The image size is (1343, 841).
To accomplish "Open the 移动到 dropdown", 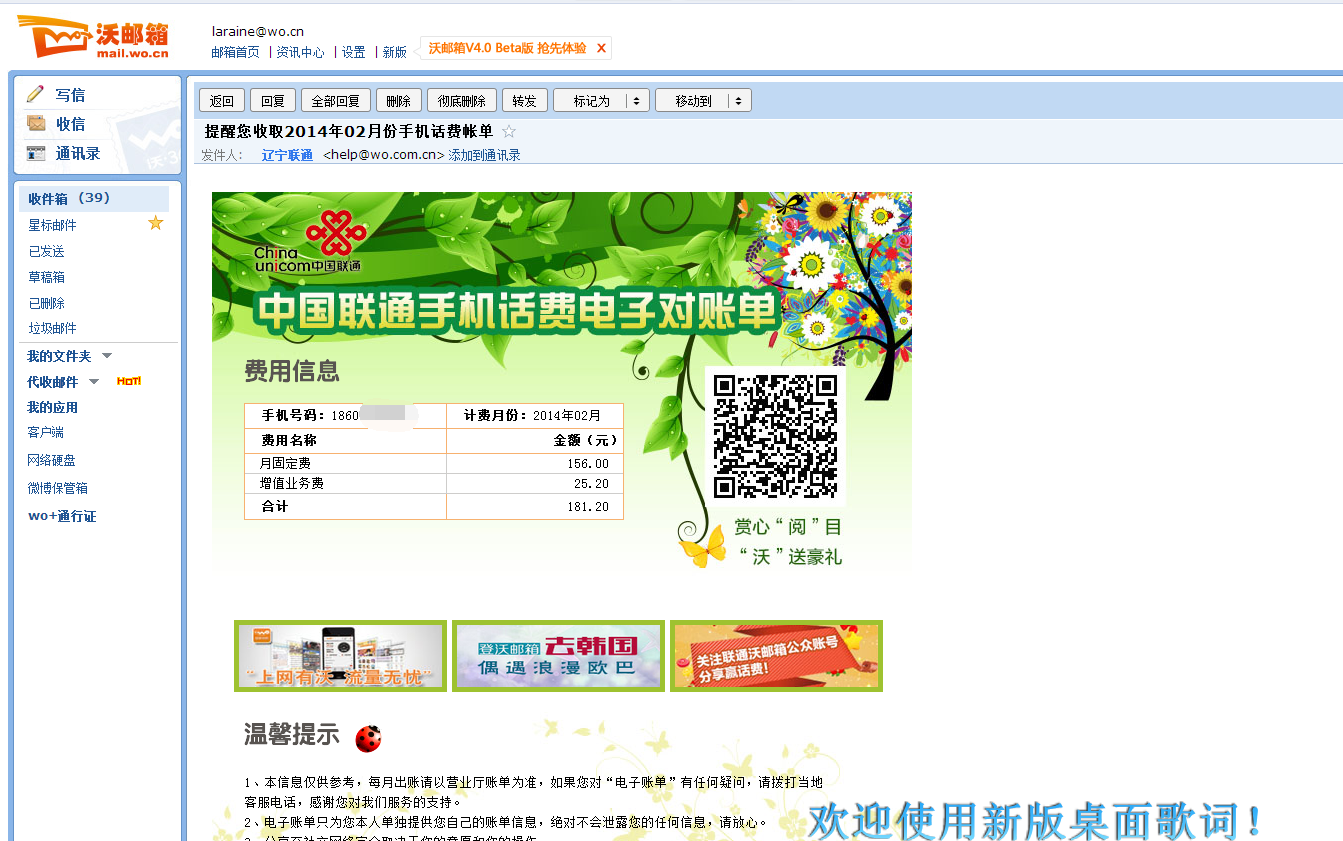I will point(703,101).
